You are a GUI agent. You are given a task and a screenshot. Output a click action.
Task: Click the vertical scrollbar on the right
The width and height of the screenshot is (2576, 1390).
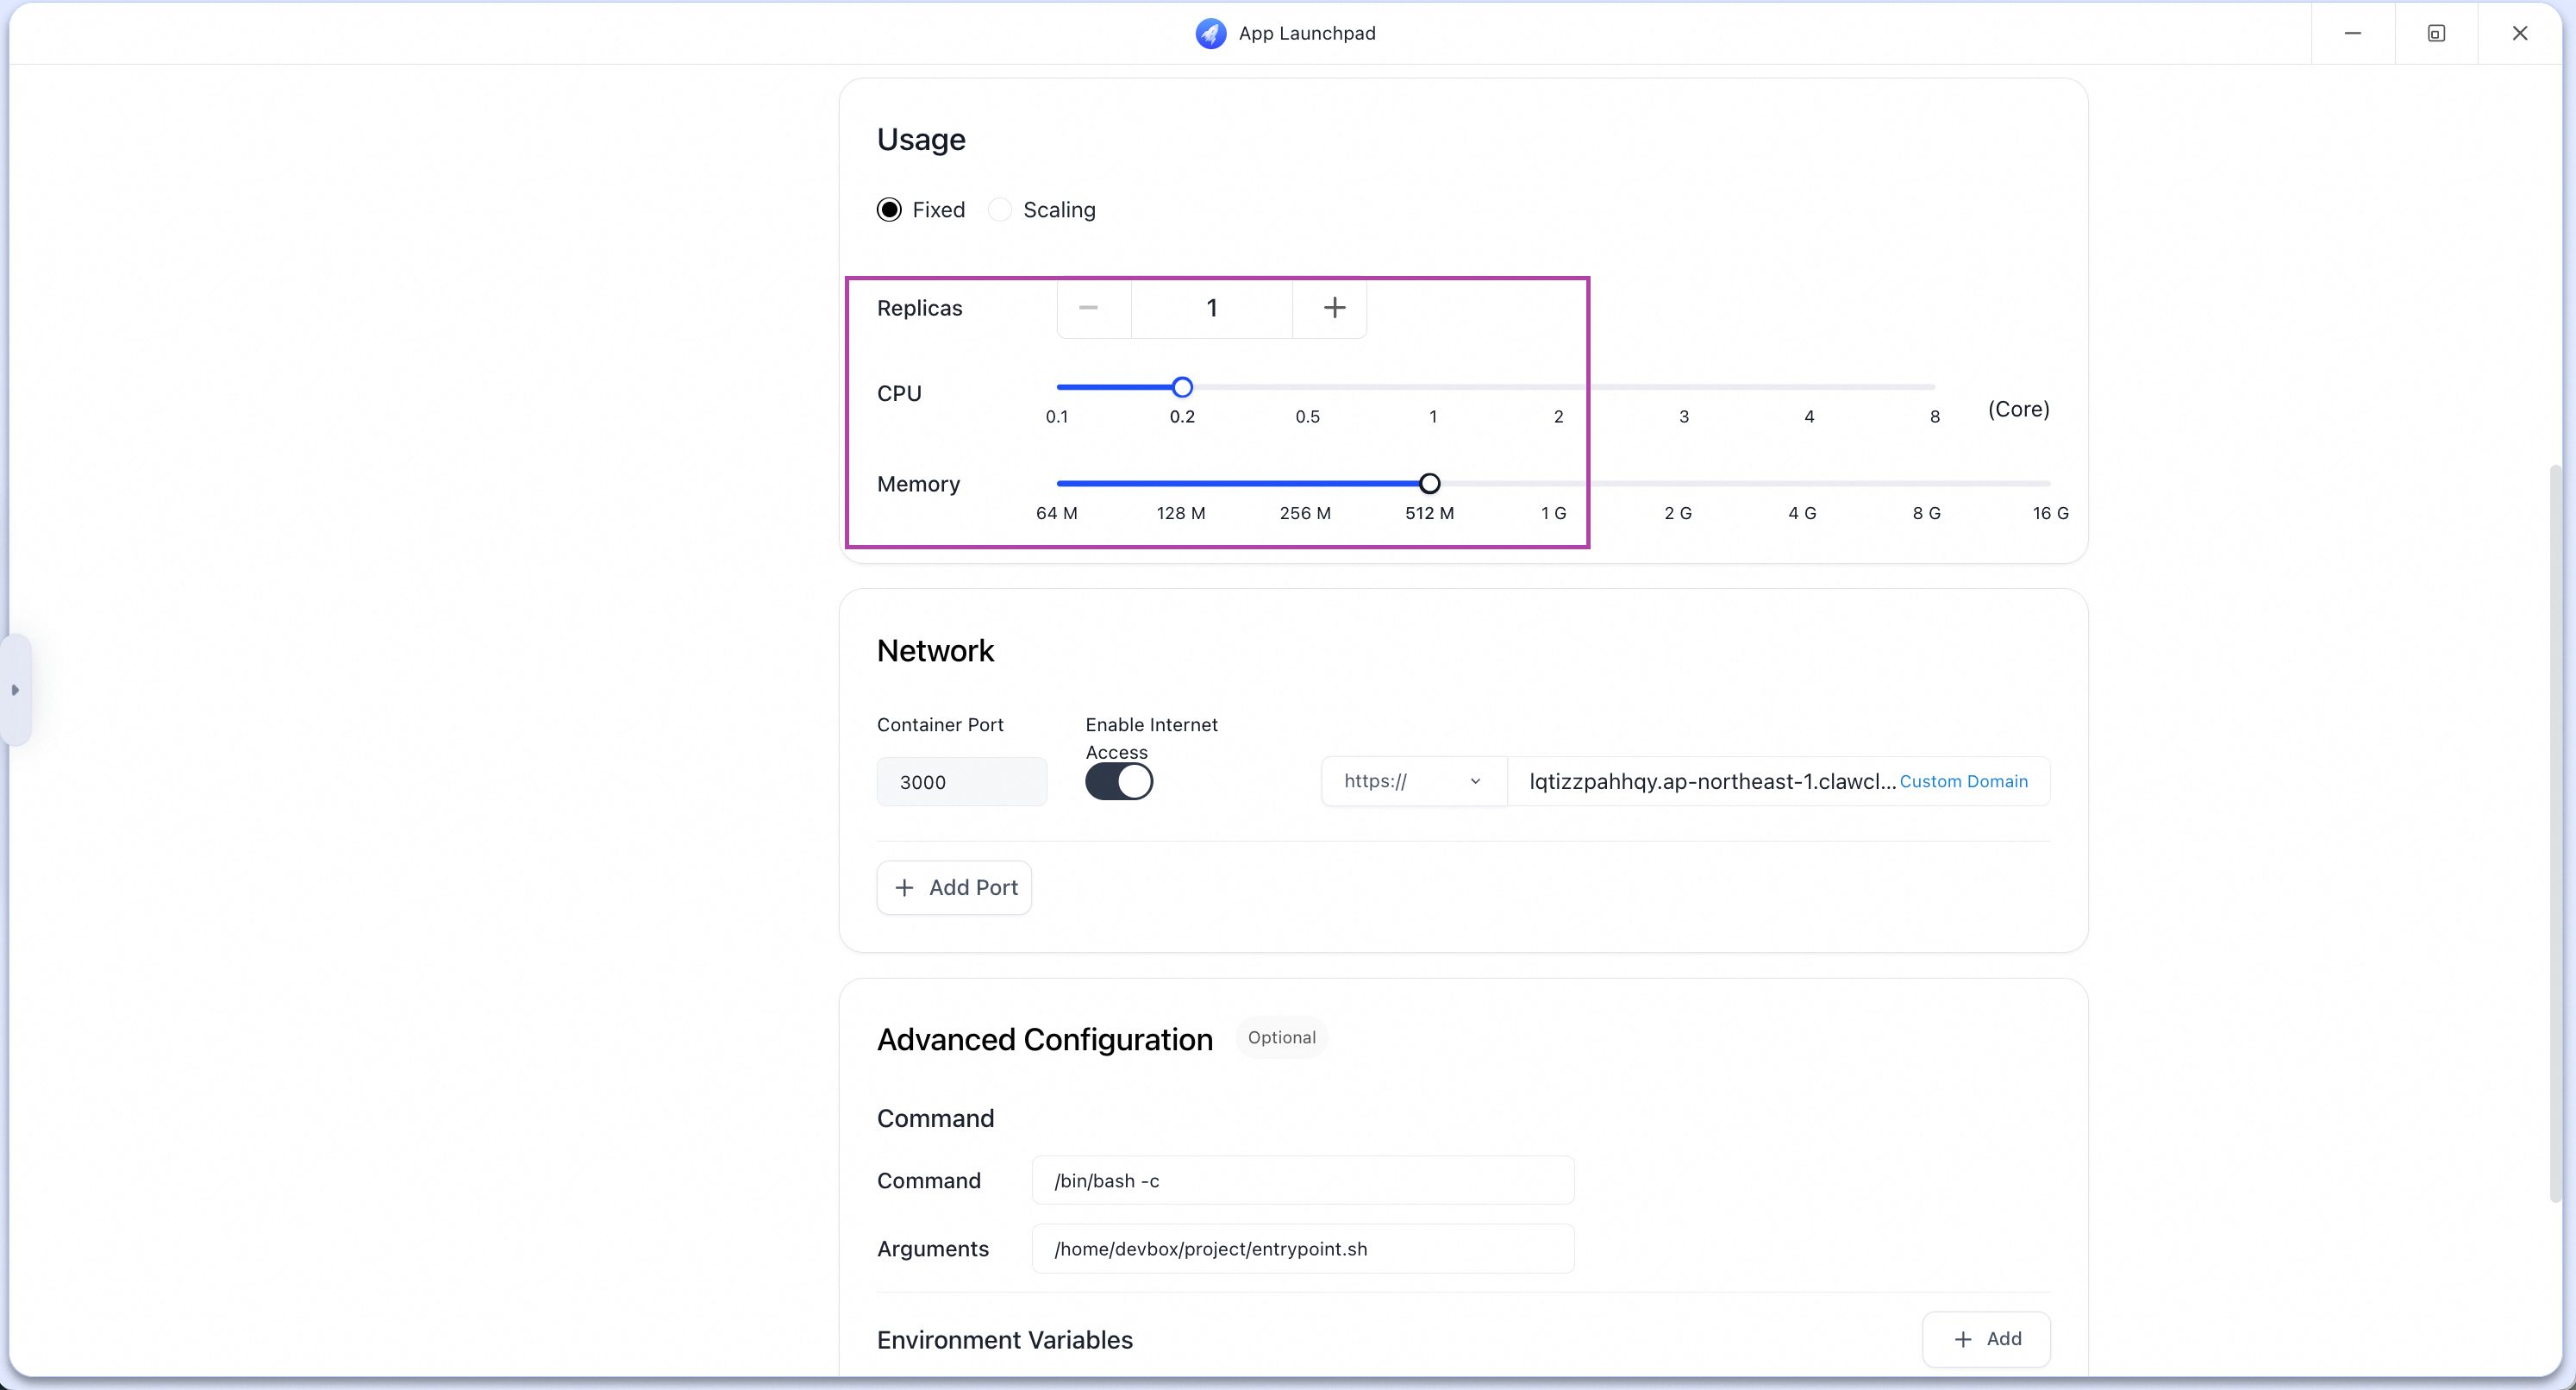click(2556, 833)
